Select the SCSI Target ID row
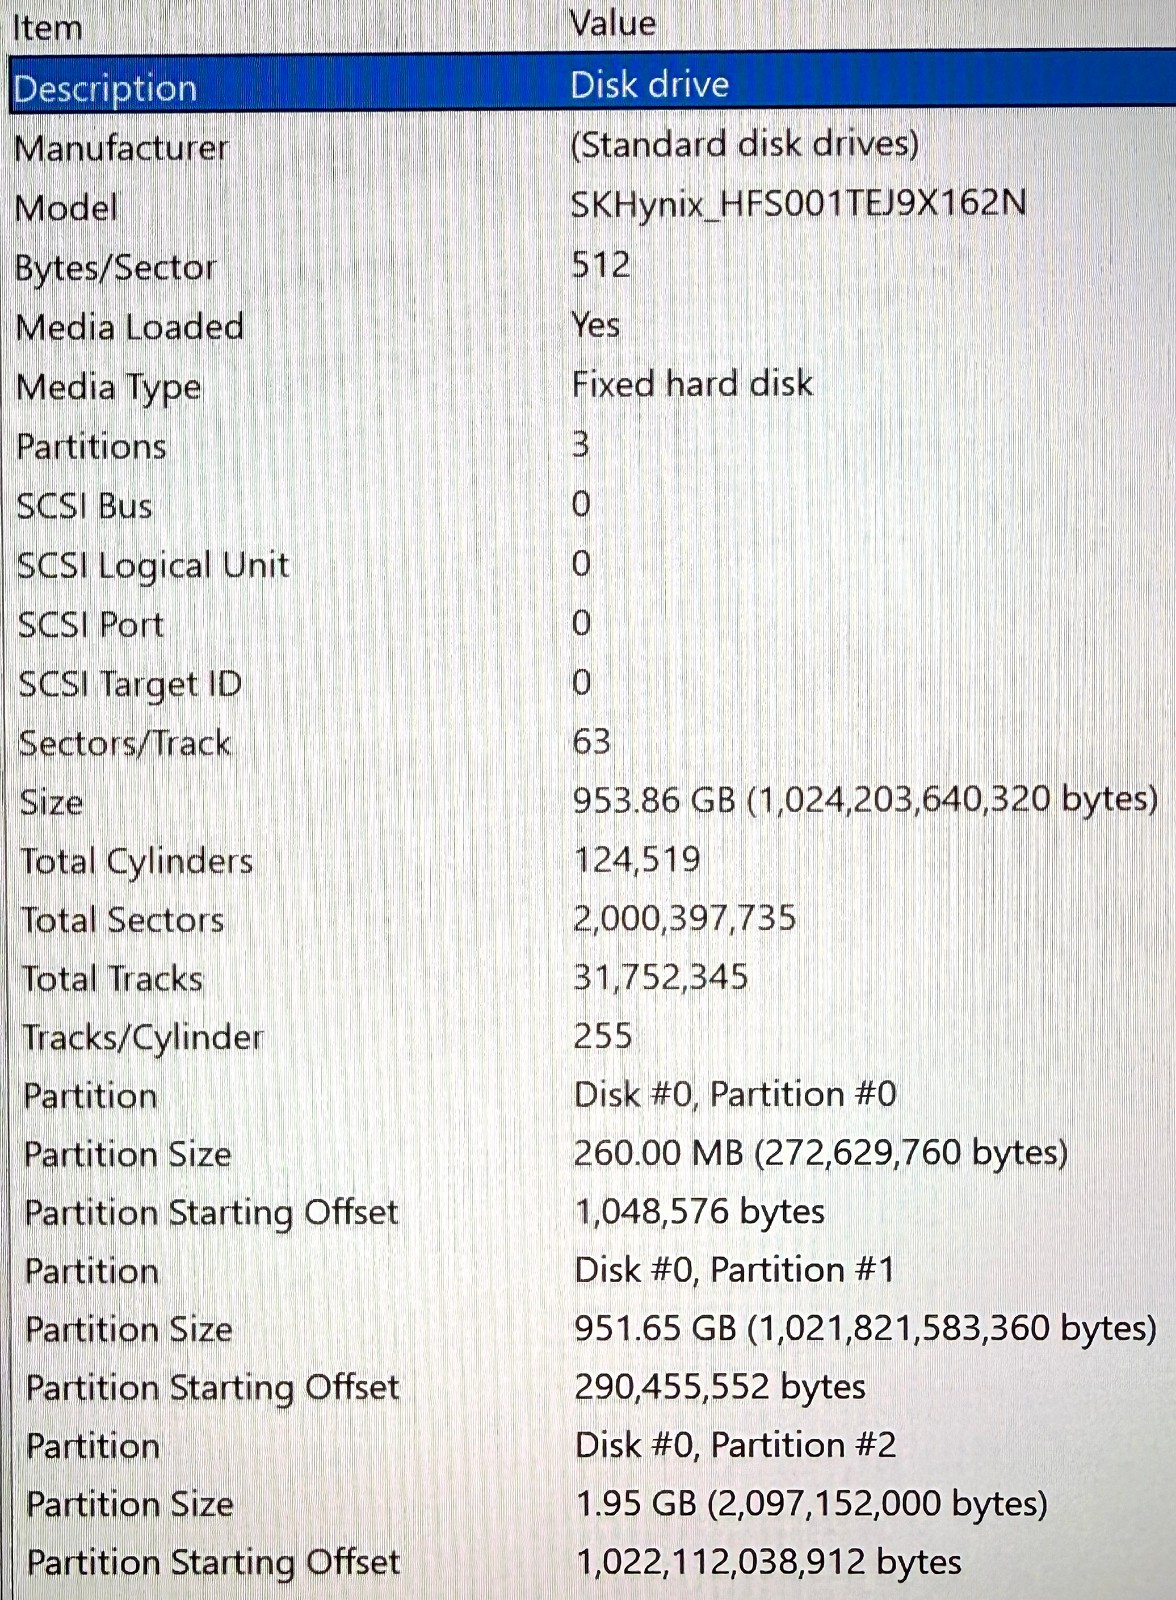Screen dimensions: 1176x1600 pos(592,683)
